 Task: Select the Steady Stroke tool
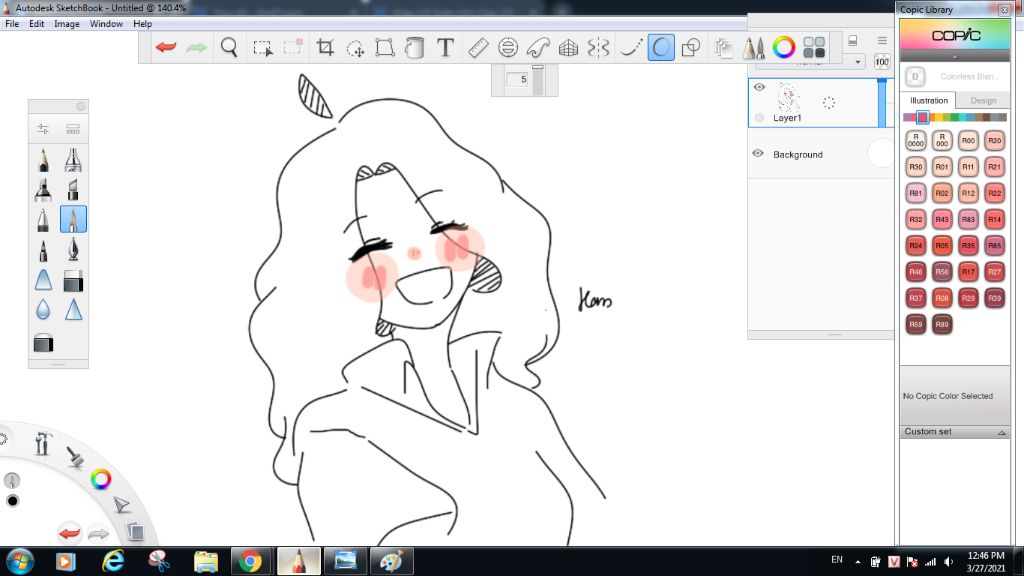(x=630, y=47)
